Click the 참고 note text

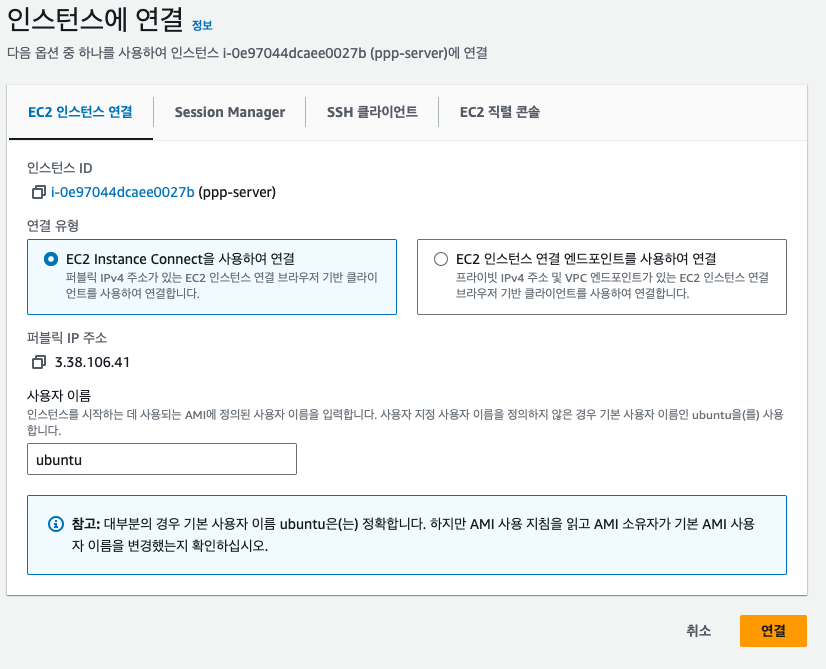point(413,534)
